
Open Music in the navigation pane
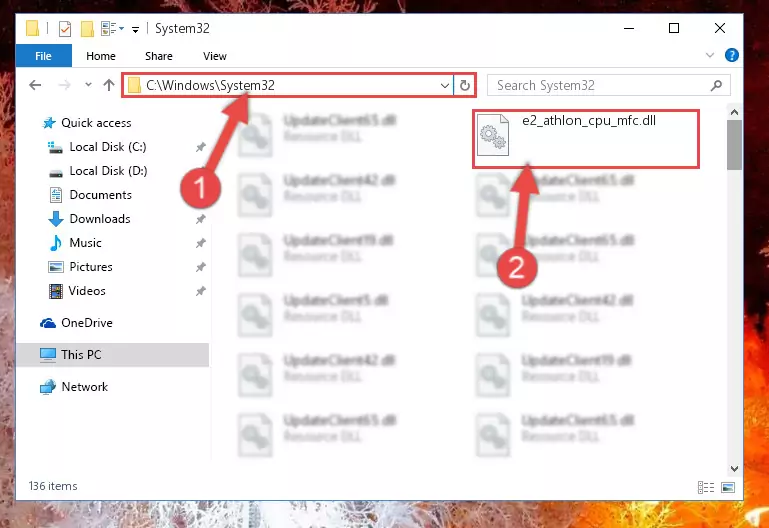[85, 243]
